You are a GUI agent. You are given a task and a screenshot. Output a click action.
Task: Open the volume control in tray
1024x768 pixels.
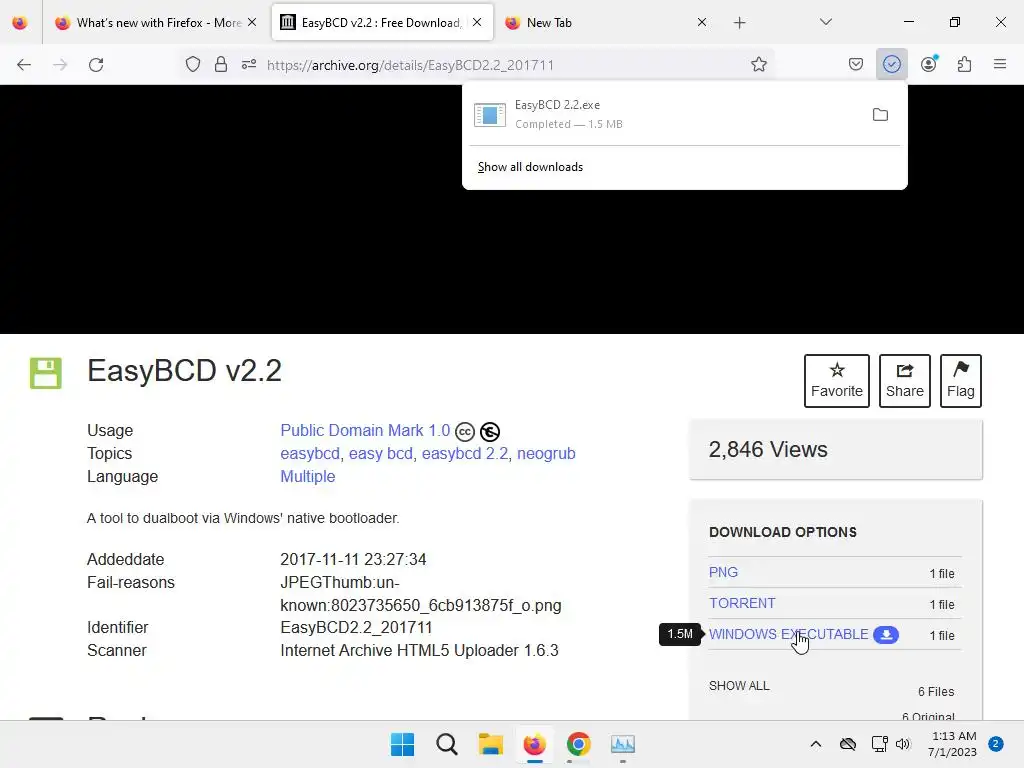pos(903,744)
